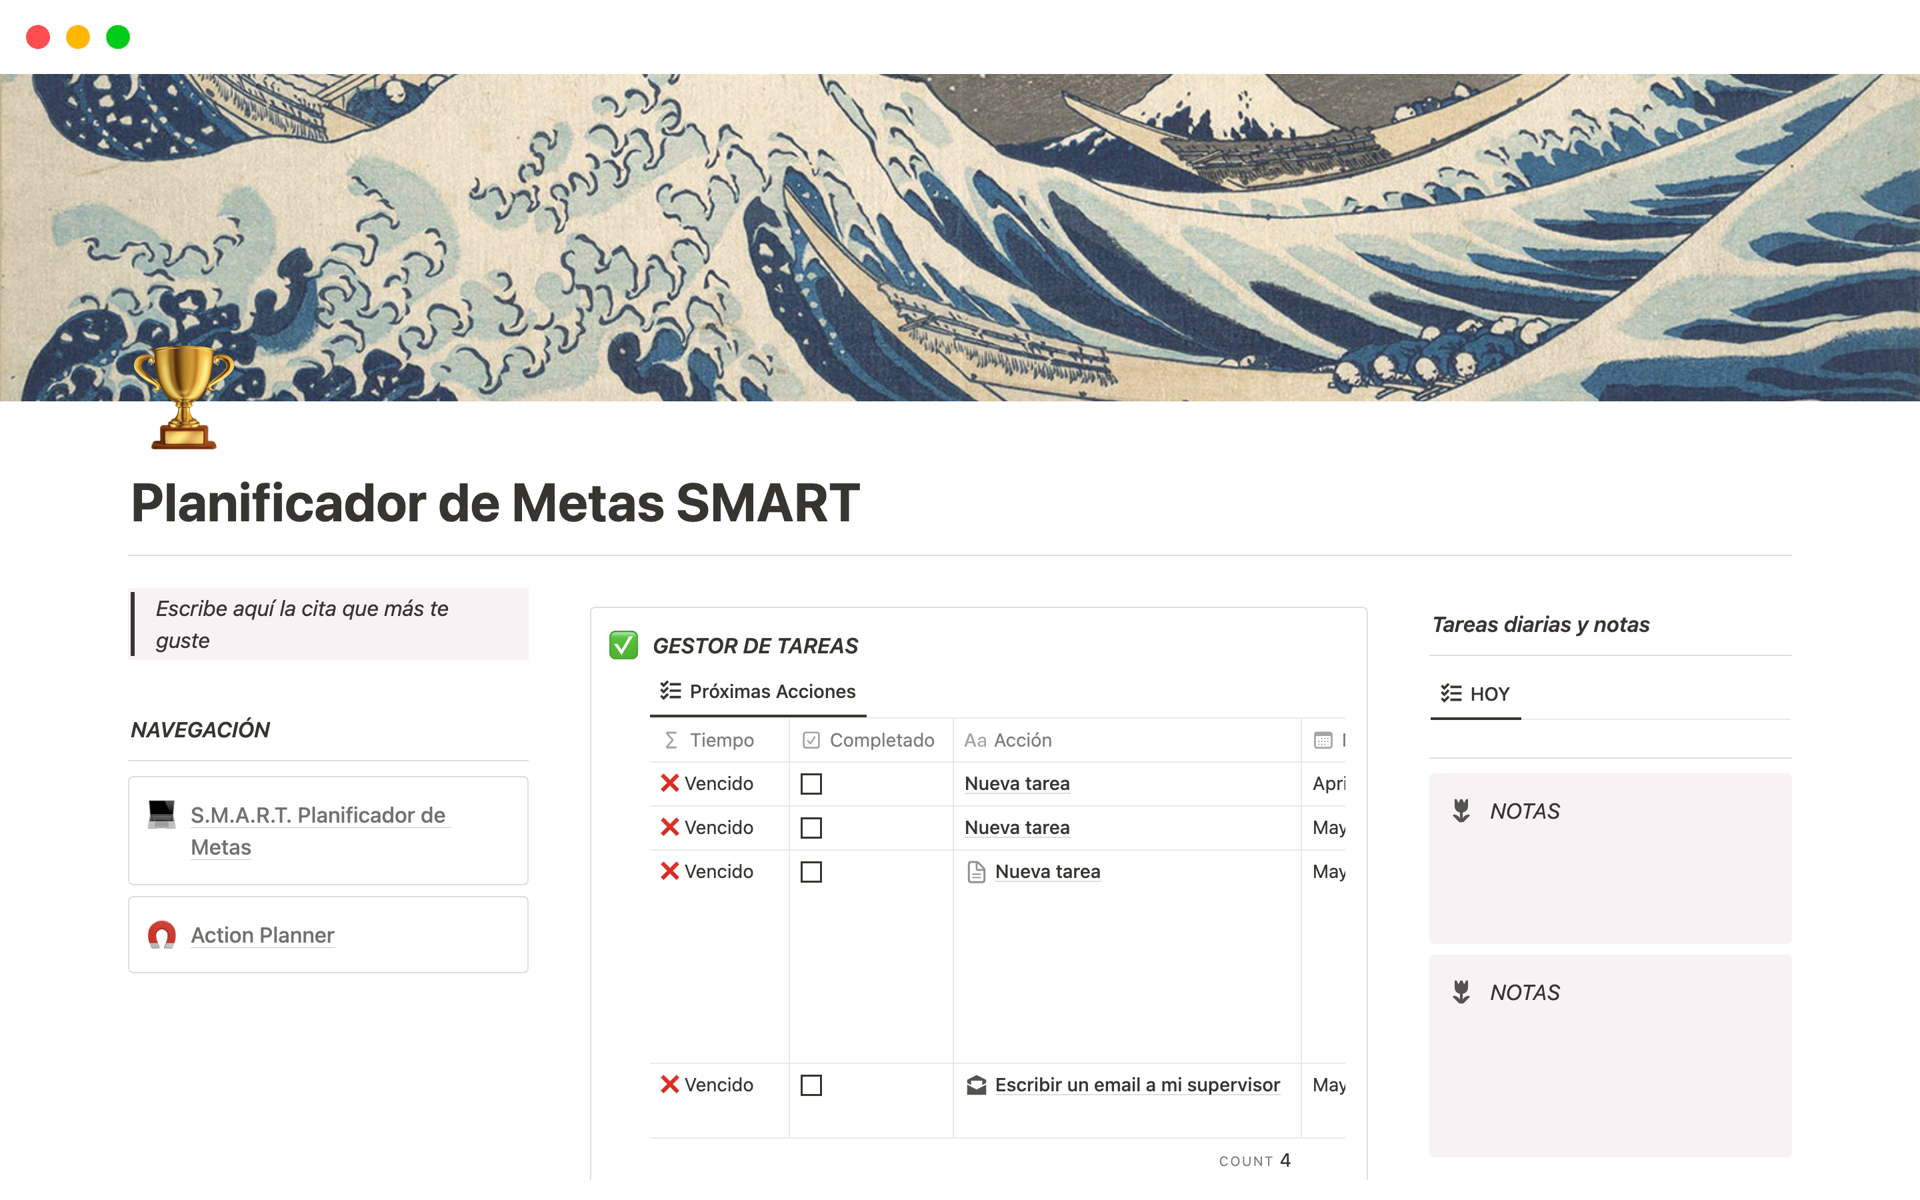The image size is (1920, 1200).
Task: Click the checklist icon beside HOY
Action: pyautogui.click(x=1450, y=693)
